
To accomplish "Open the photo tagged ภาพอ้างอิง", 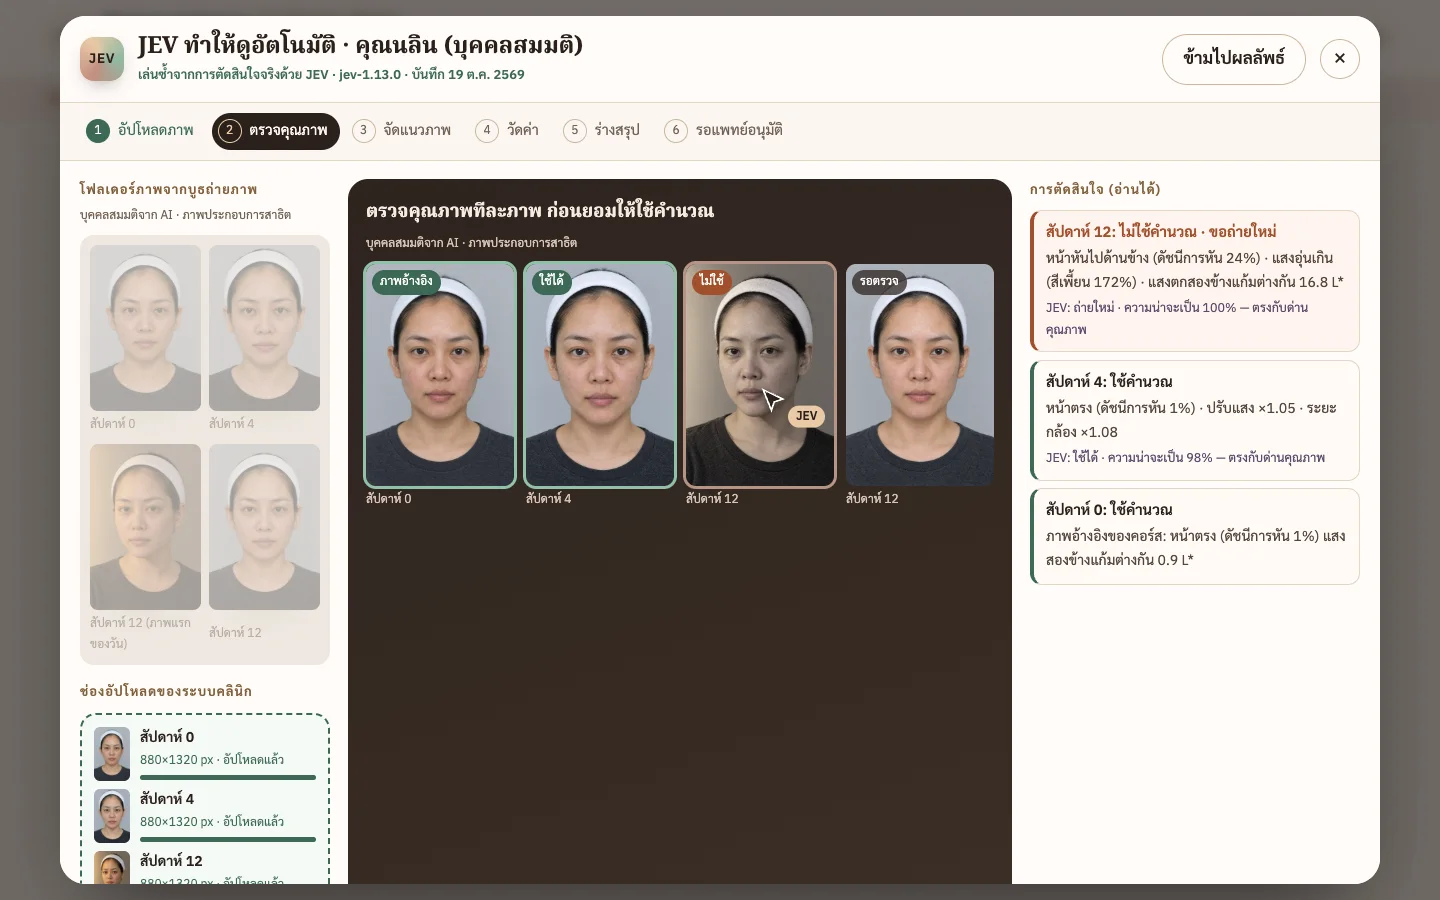I will (x=440, y=375).
